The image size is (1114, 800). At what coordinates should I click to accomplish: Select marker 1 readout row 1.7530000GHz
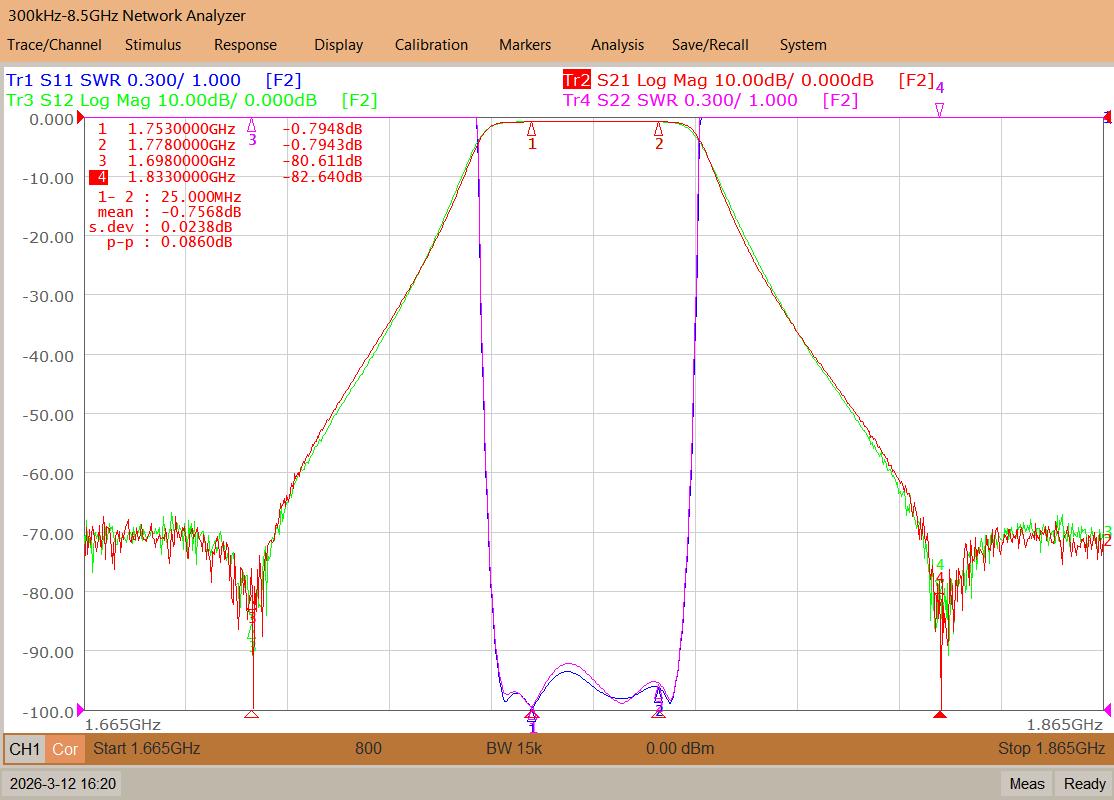point(230,129)
